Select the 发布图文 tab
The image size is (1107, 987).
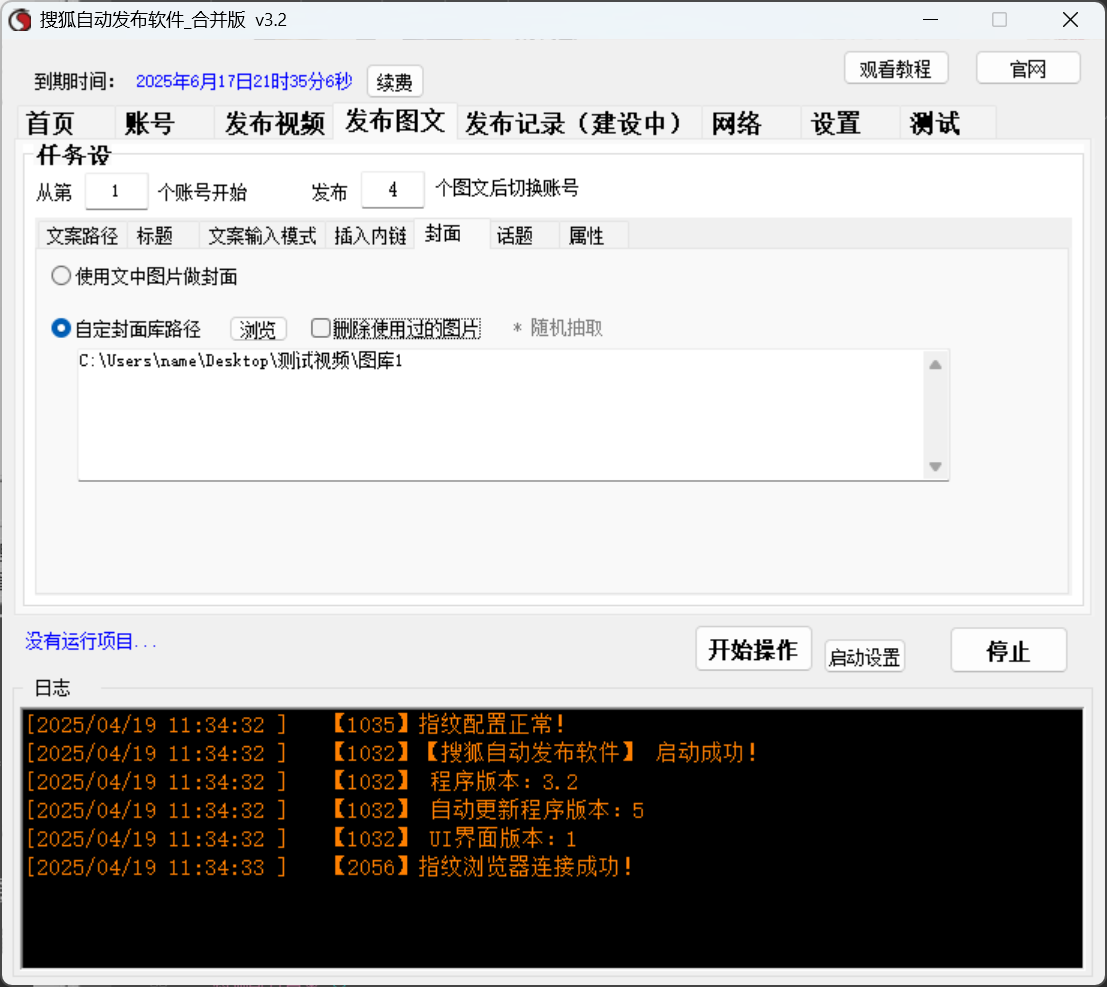[x=395, y=121]
